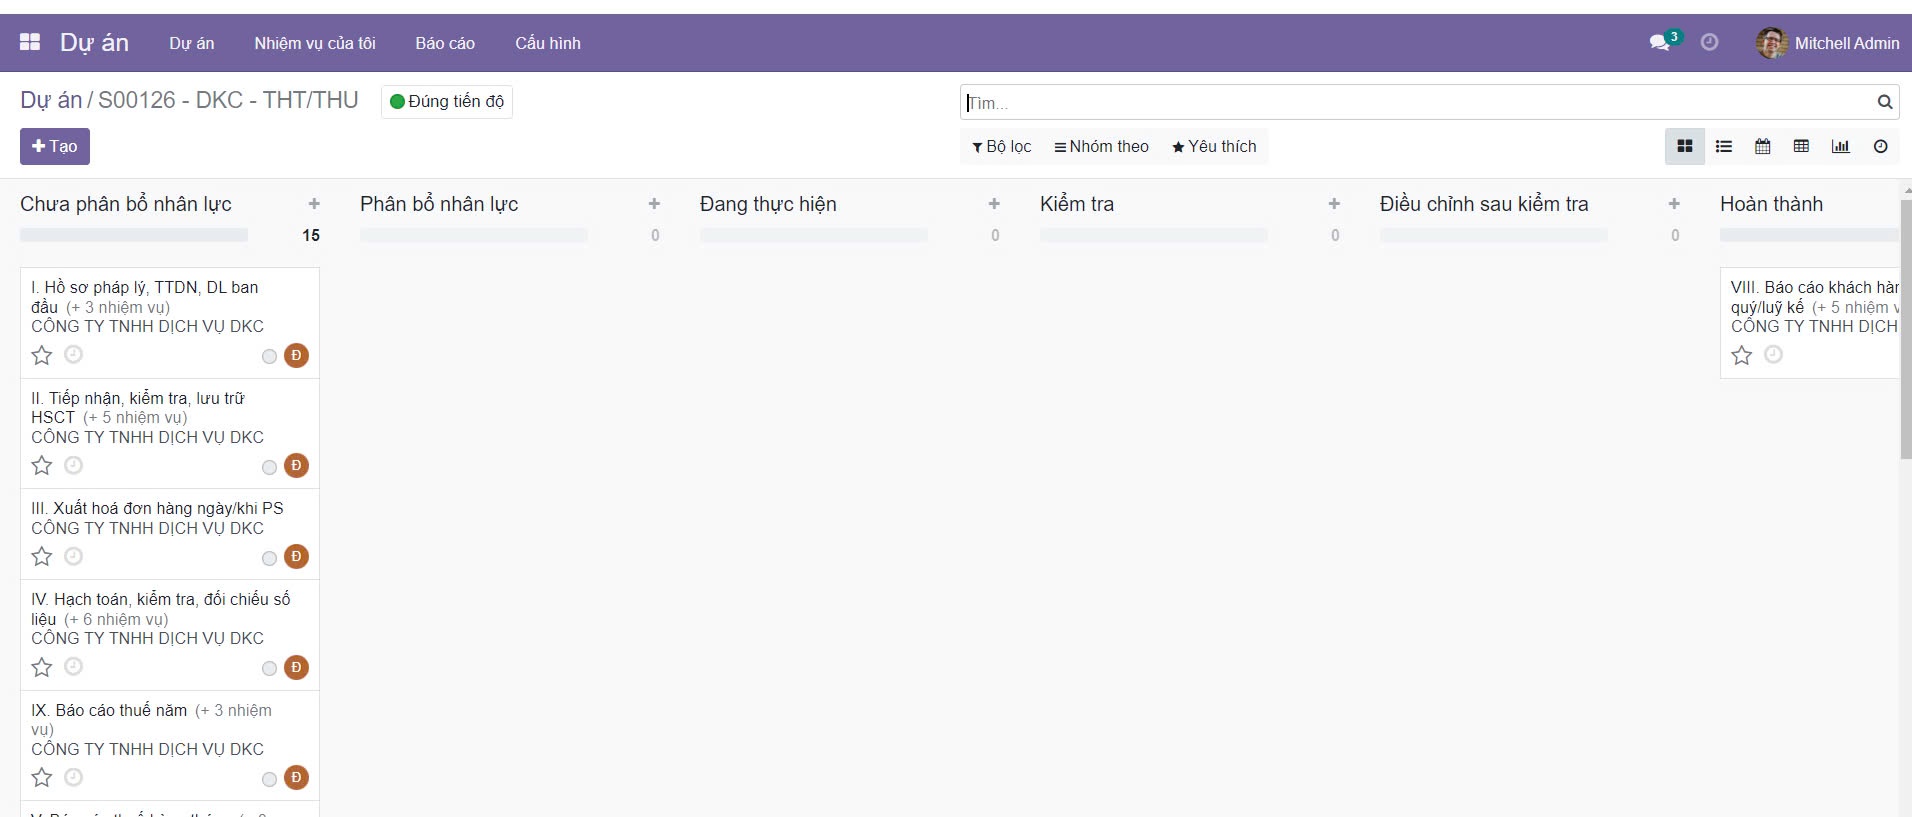Switch to graph view
This screenshot has height=817, width=1912.
[x=1840, y=147]
